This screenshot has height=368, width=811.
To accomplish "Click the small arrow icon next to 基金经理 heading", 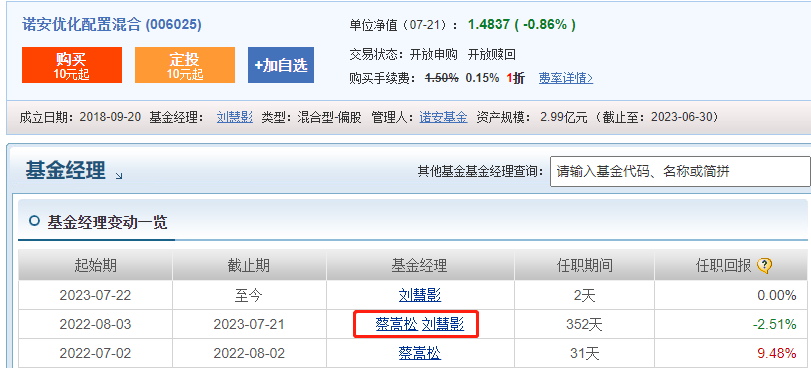I will 119,176.
